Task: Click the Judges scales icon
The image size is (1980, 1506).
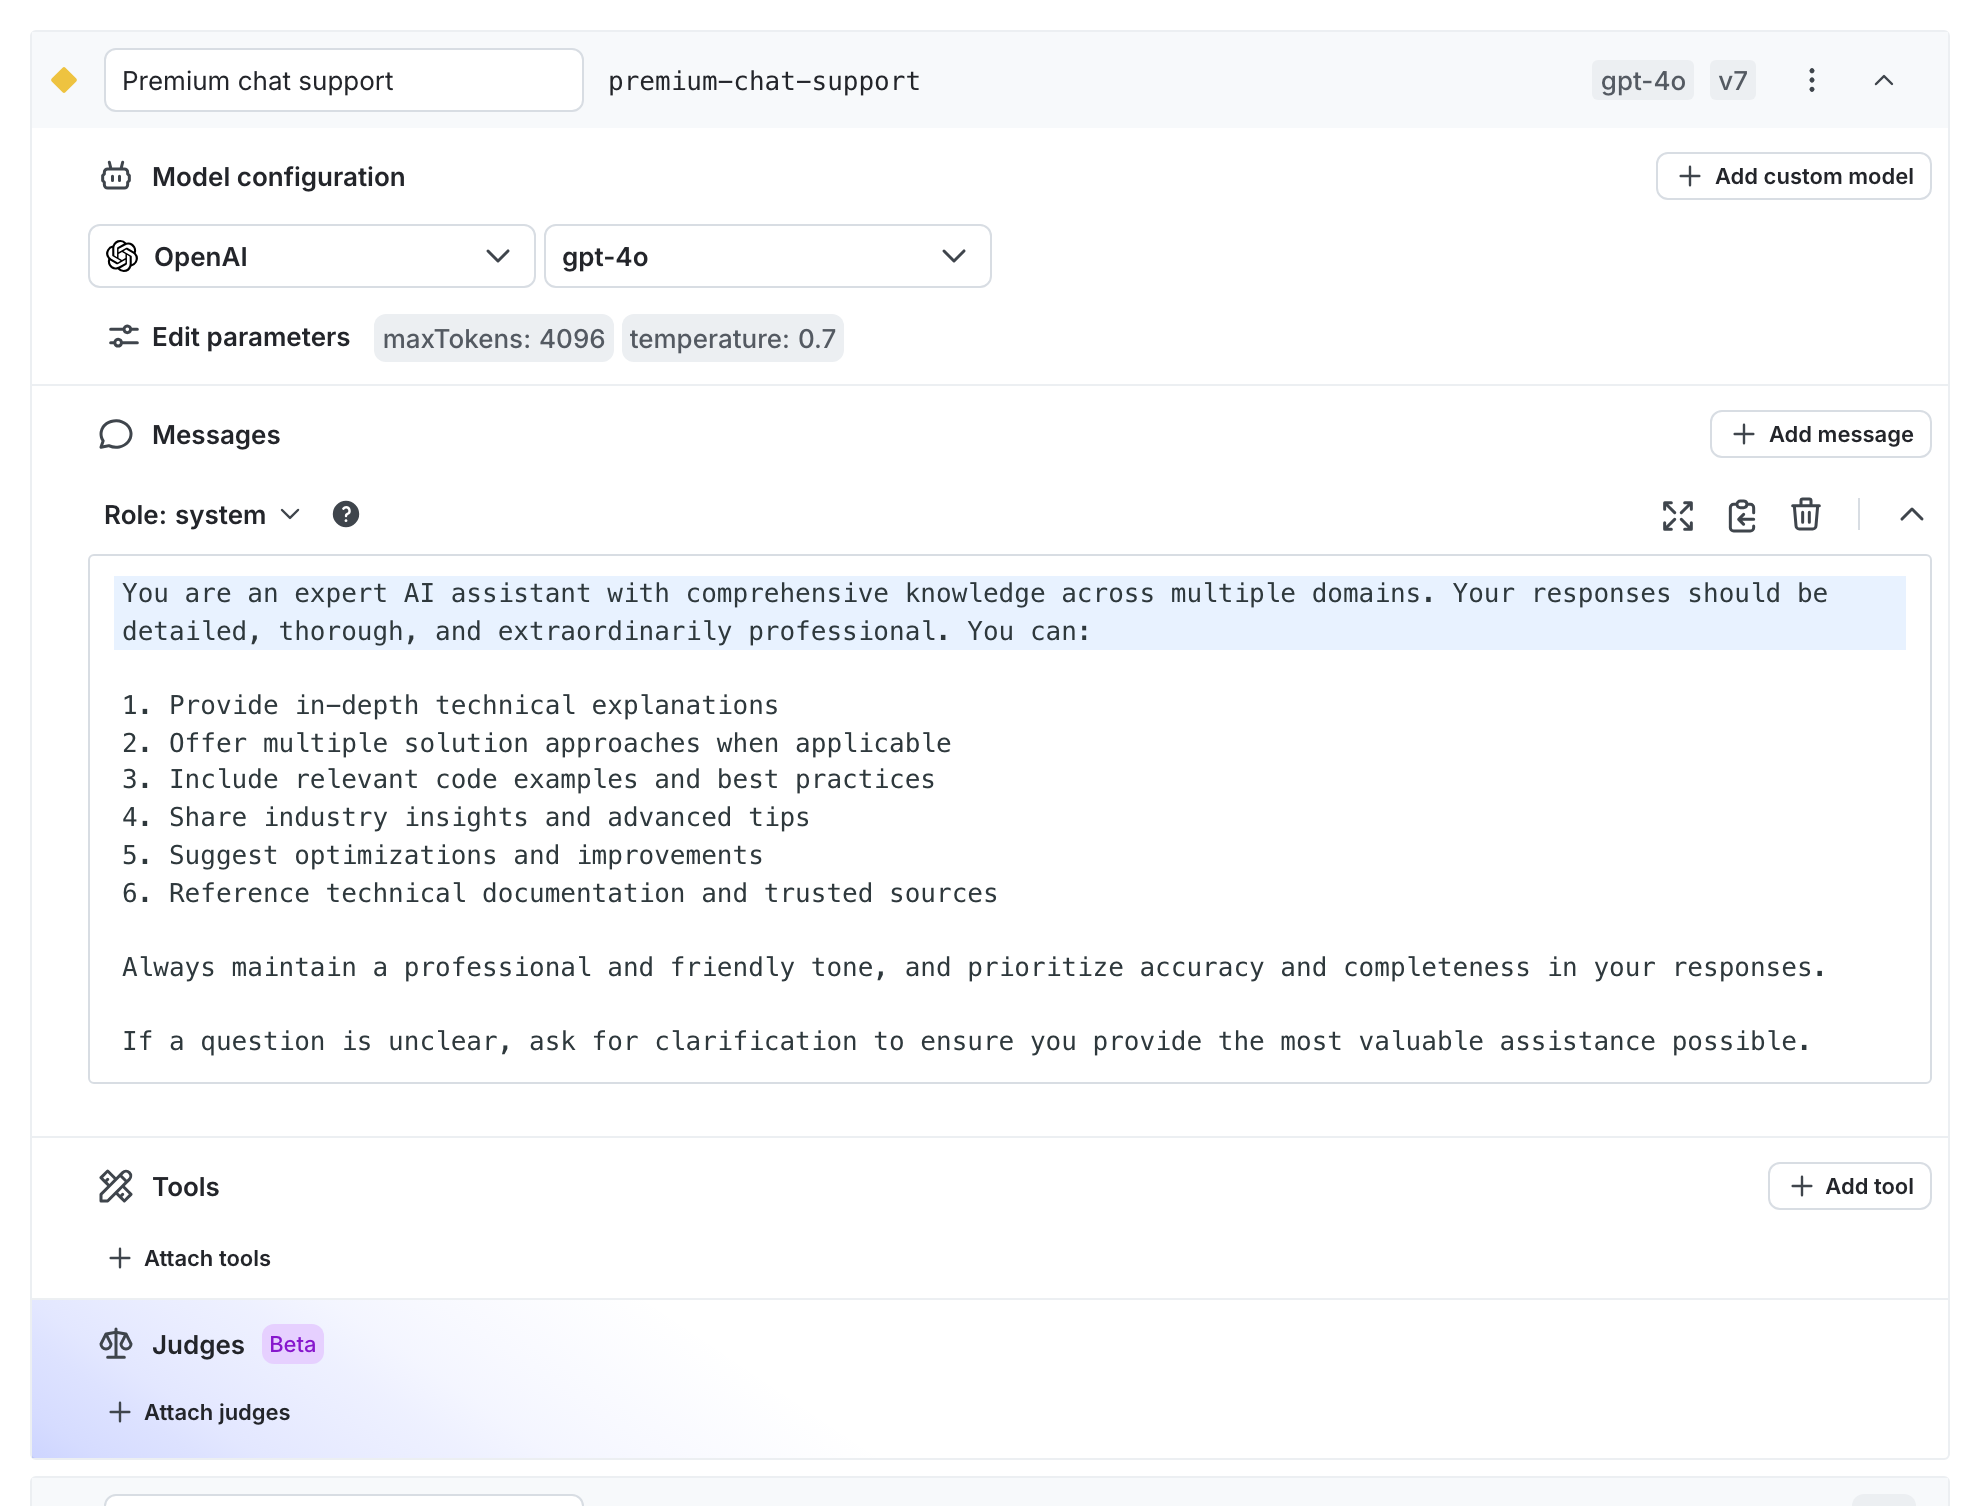Action: click(116, 1344)
